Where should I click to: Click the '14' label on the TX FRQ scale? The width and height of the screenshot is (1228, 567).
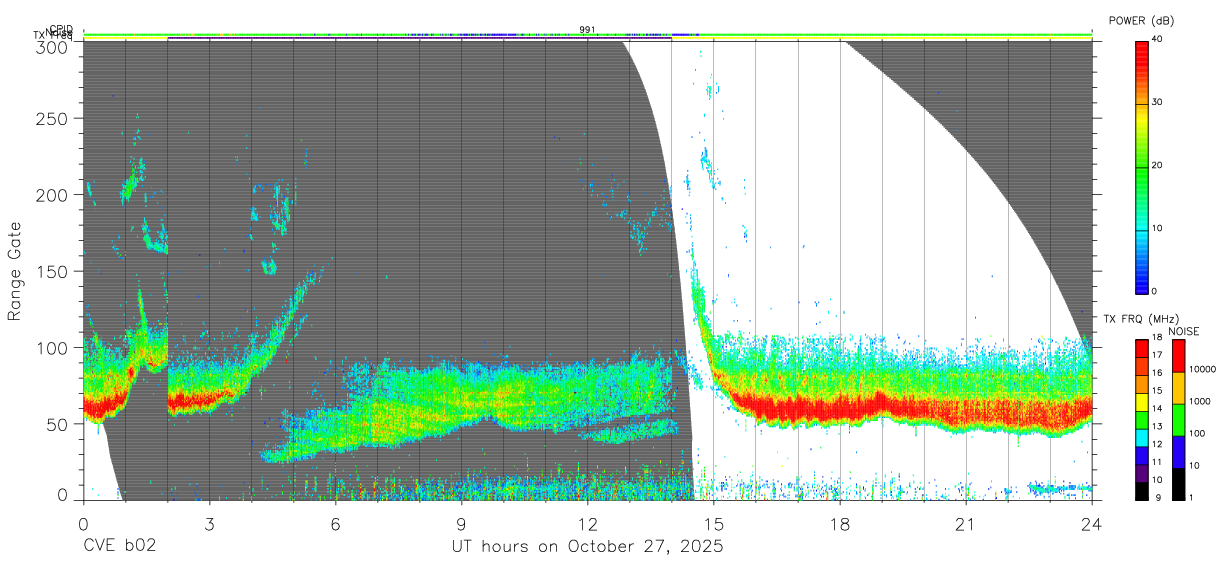(1156, 408)
